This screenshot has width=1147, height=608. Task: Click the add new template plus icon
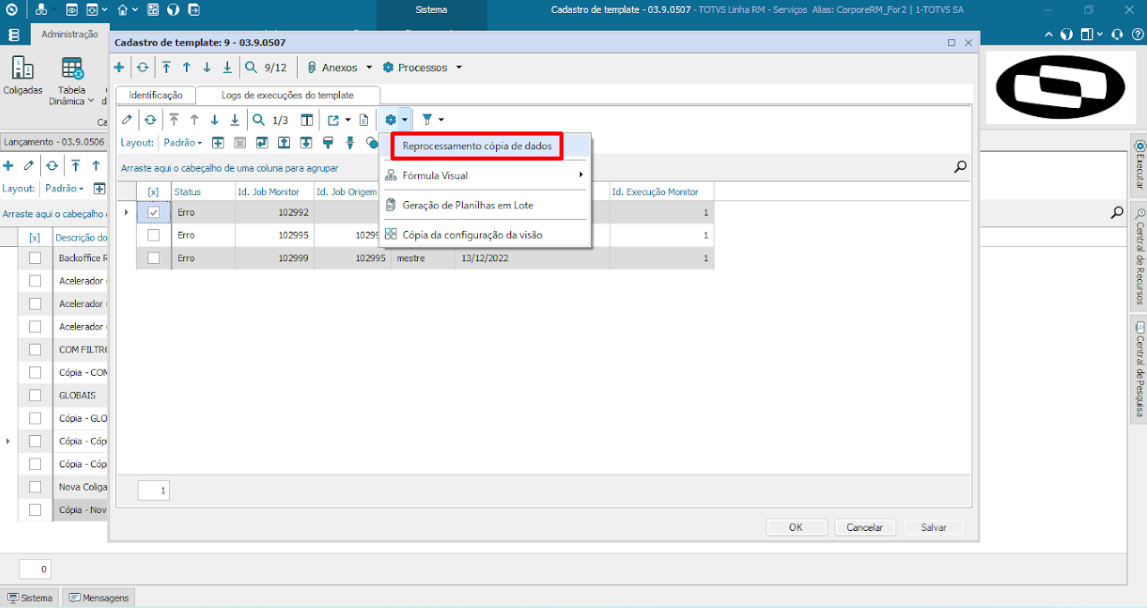[119, 68]
